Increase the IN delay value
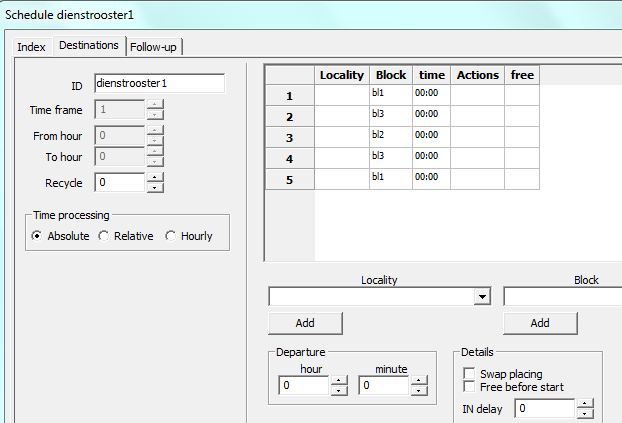The height and width of the screenshot is (423, 622). [x=585, y=403]
